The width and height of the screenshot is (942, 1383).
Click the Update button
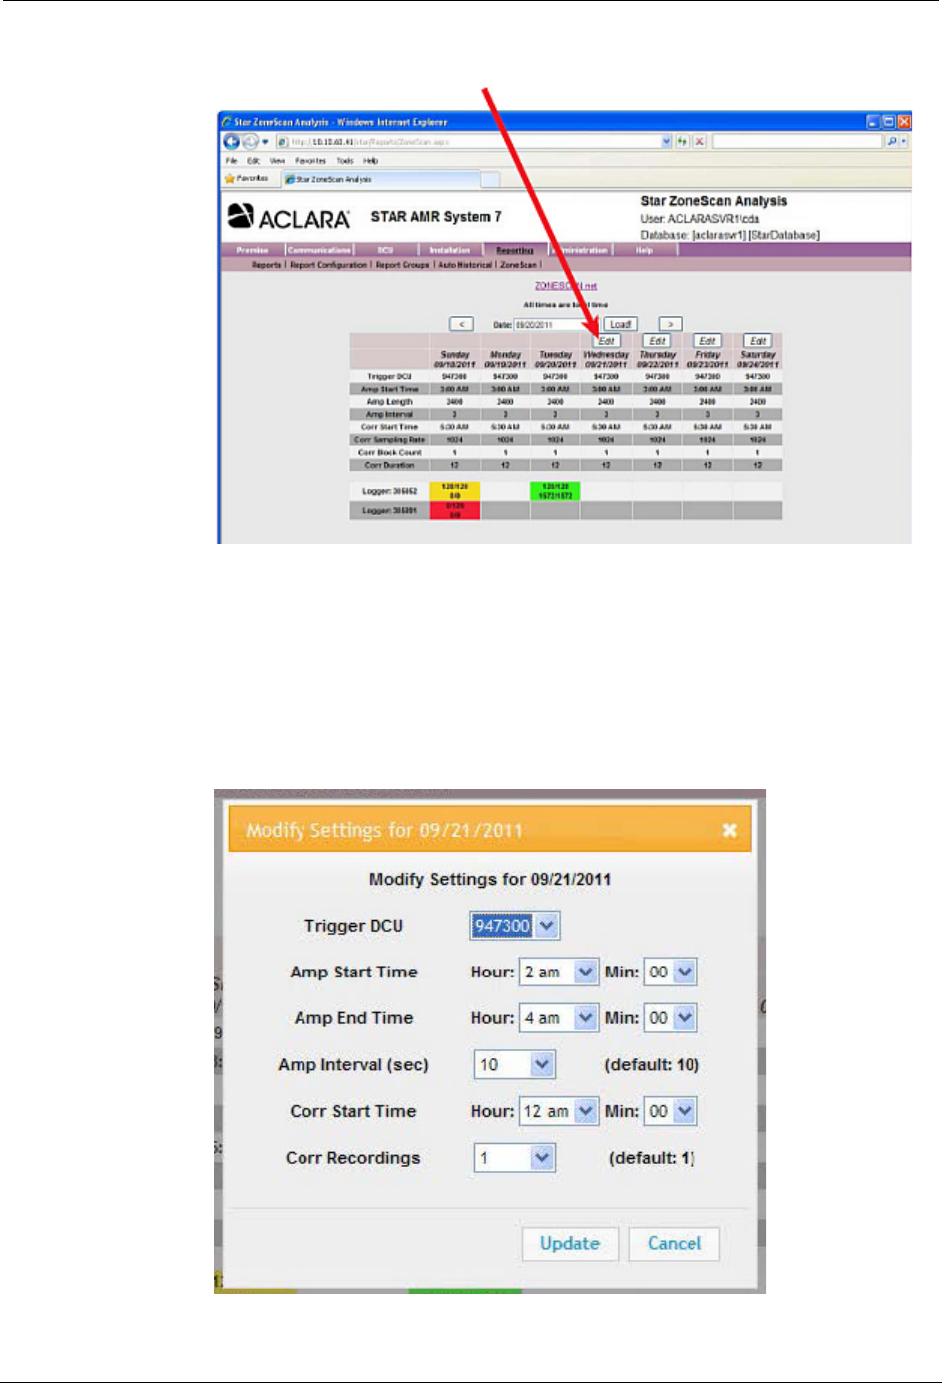pos(570,1244)
